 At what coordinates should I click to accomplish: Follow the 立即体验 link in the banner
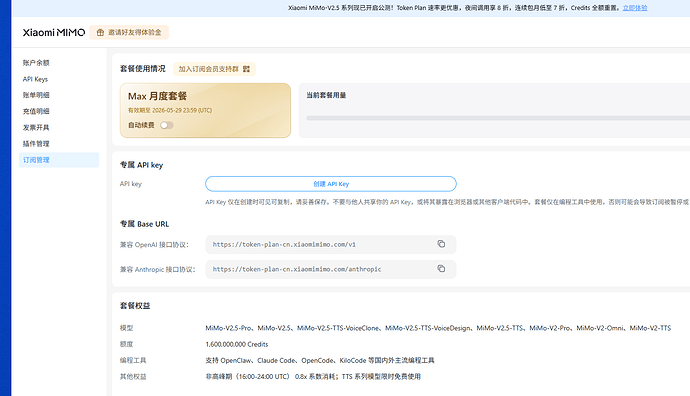pos(635,8)
